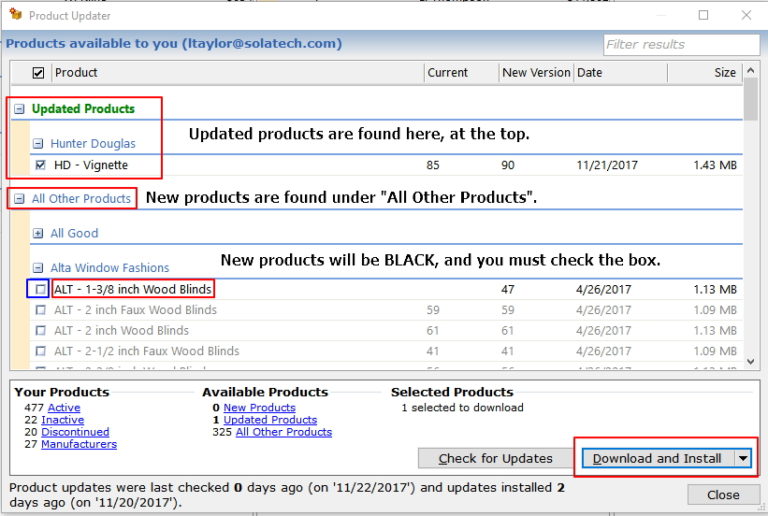Sort by the New Version column header
Viewport: 768px width, 516px height.
536,72
